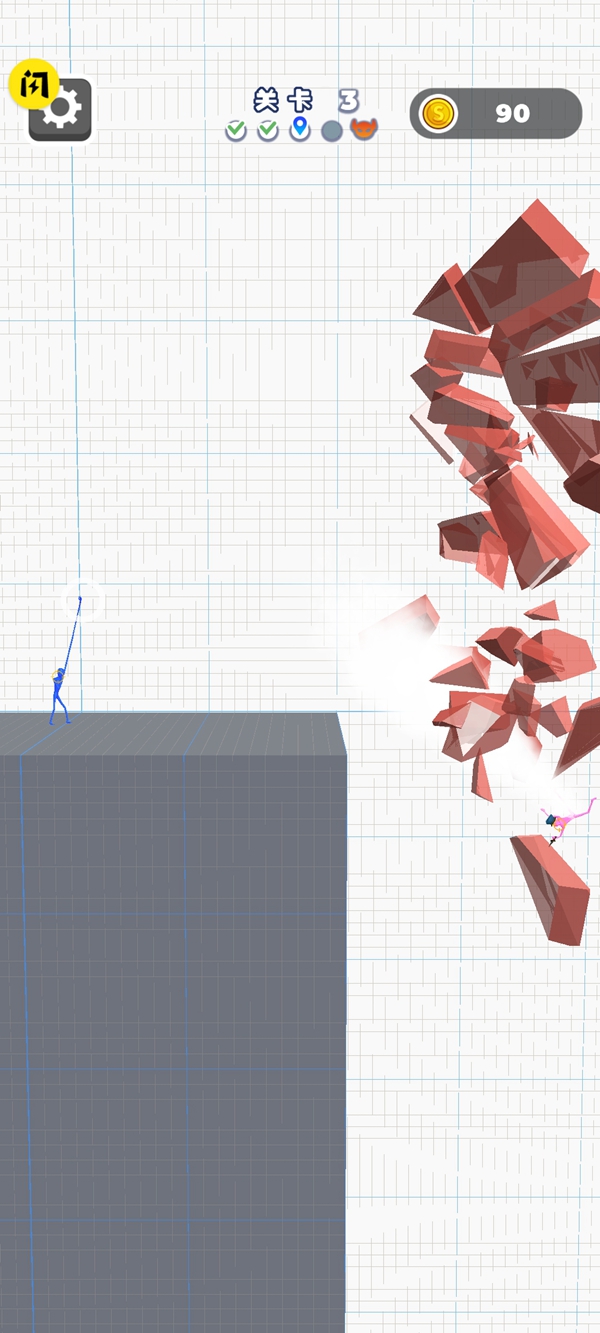Tap the orange boss stage icon
The image size is (600, 1333).
364,130
